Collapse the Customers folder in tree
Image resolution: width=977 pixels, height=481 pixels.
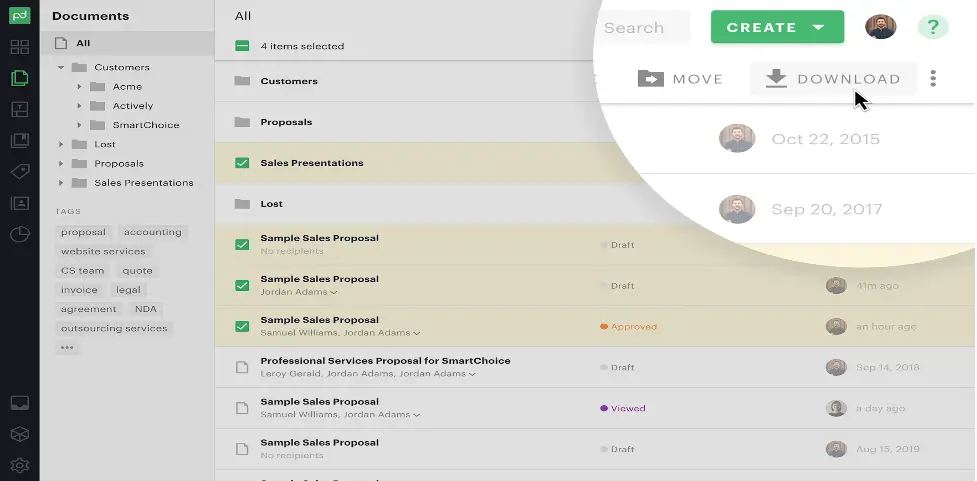point(60,67)
